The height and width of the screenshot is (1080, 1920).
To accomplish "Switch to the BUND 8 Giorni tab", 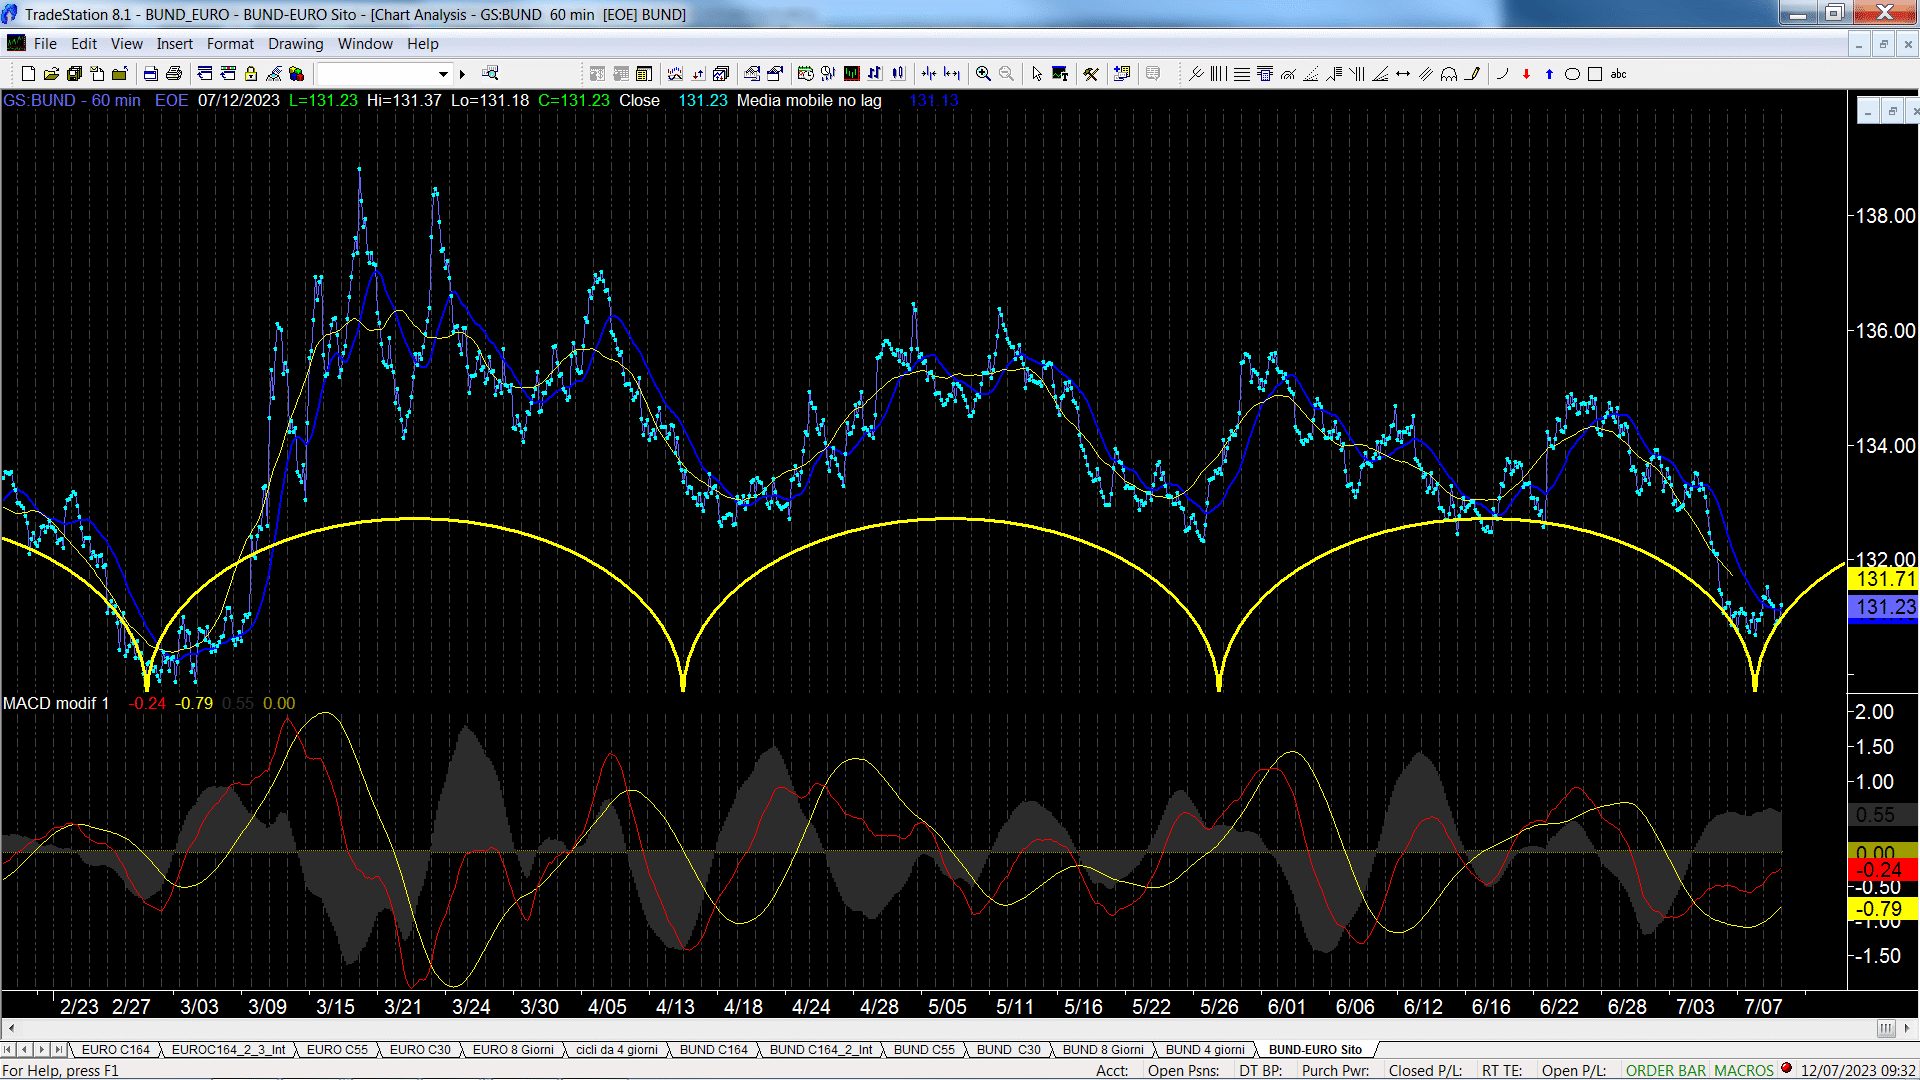I will pyautogui.click(x=1103, y=1050).
